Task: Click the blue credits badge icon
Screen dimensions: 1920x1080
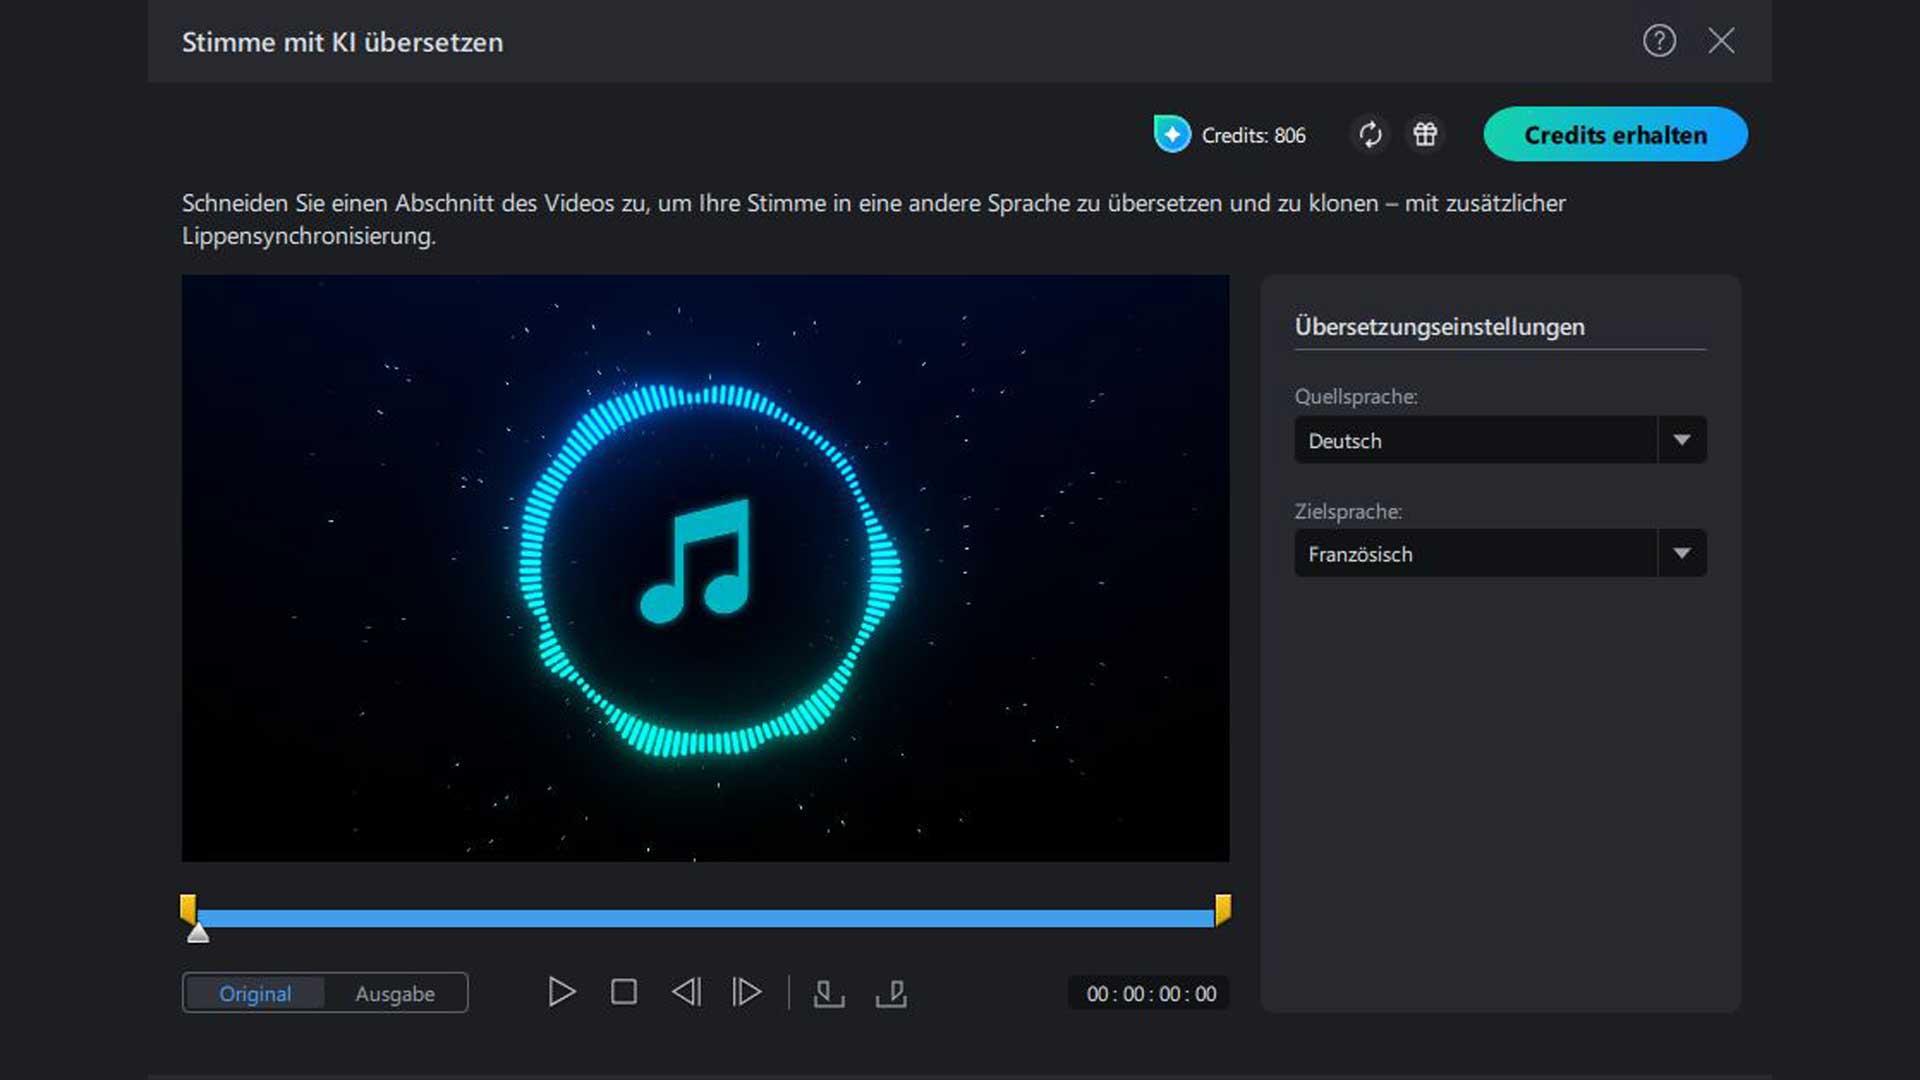Action: [1172, 134]
